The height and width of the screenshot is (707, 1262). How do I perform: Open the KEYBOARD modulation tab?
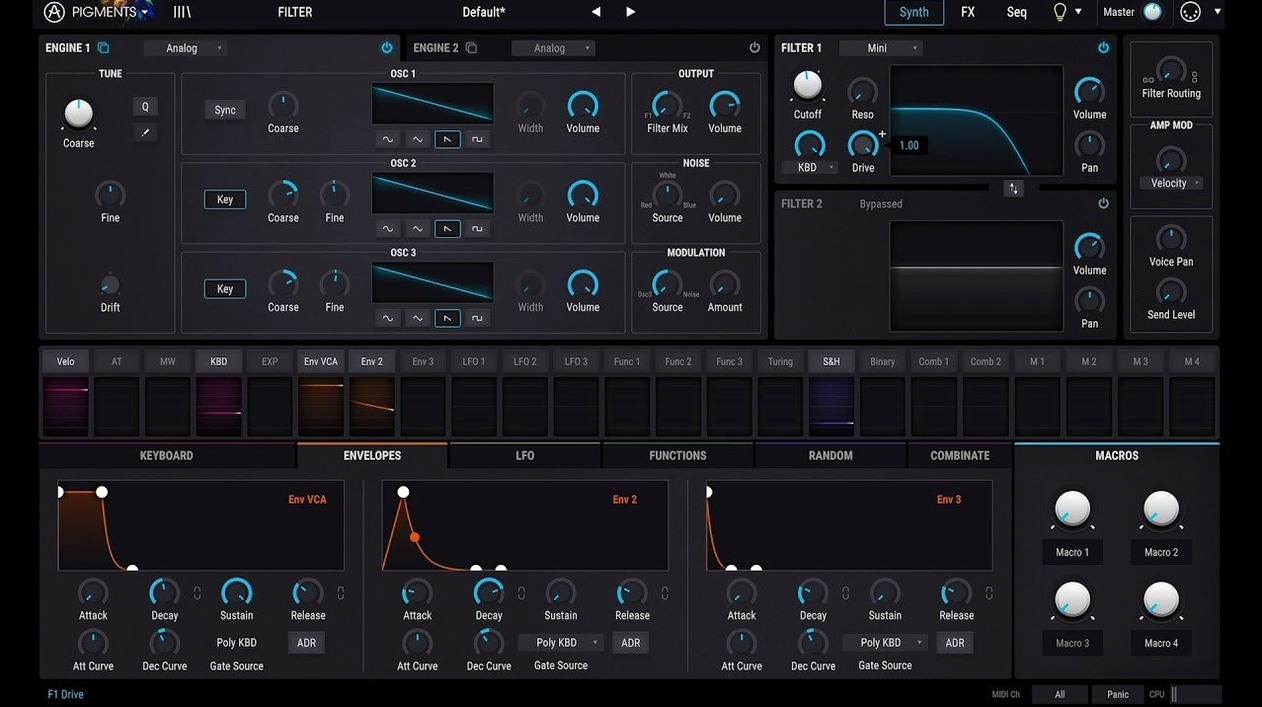167,456
